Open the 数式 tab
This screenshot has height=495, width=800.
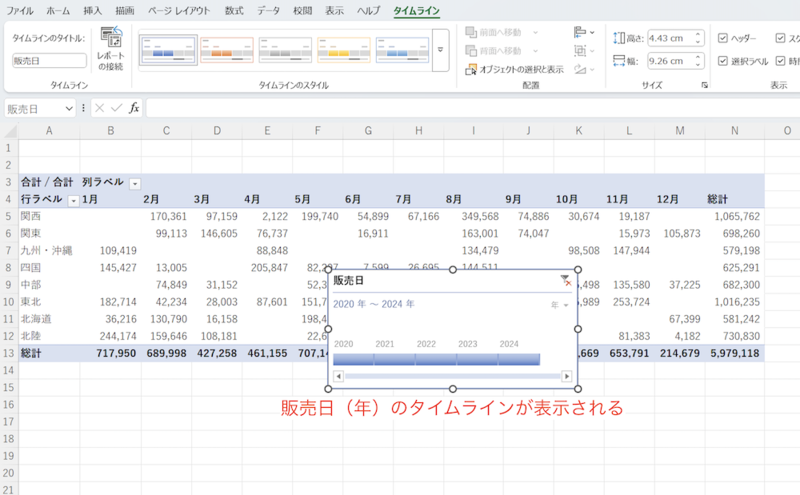point(234,11)
